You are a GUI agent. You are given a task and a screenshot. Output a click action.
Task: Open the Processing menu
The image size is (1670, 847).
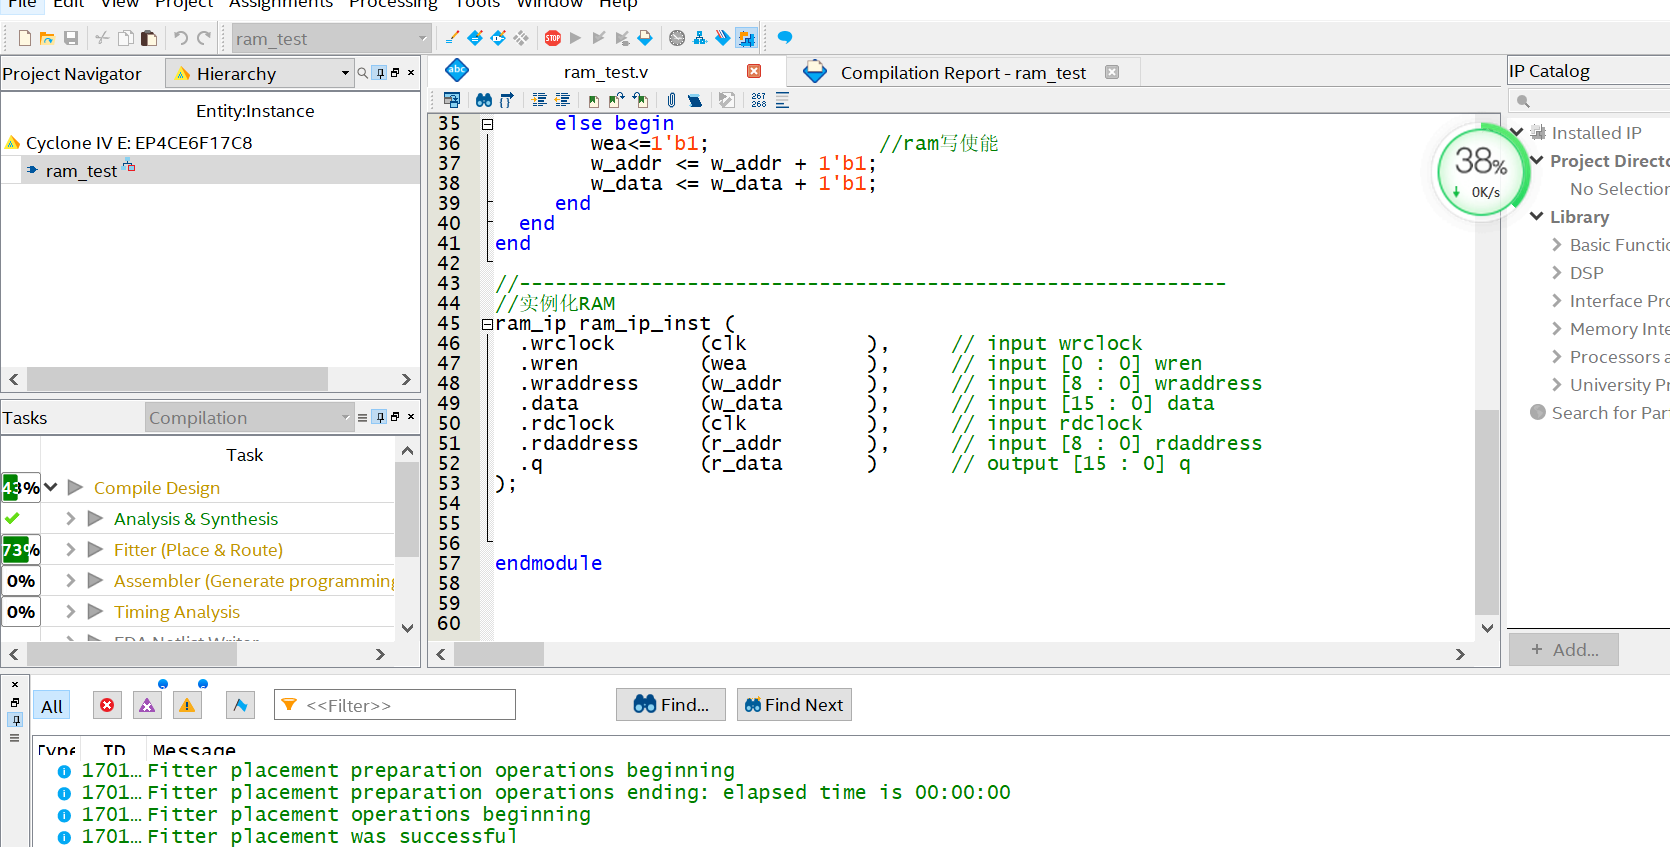pos(393,4)
